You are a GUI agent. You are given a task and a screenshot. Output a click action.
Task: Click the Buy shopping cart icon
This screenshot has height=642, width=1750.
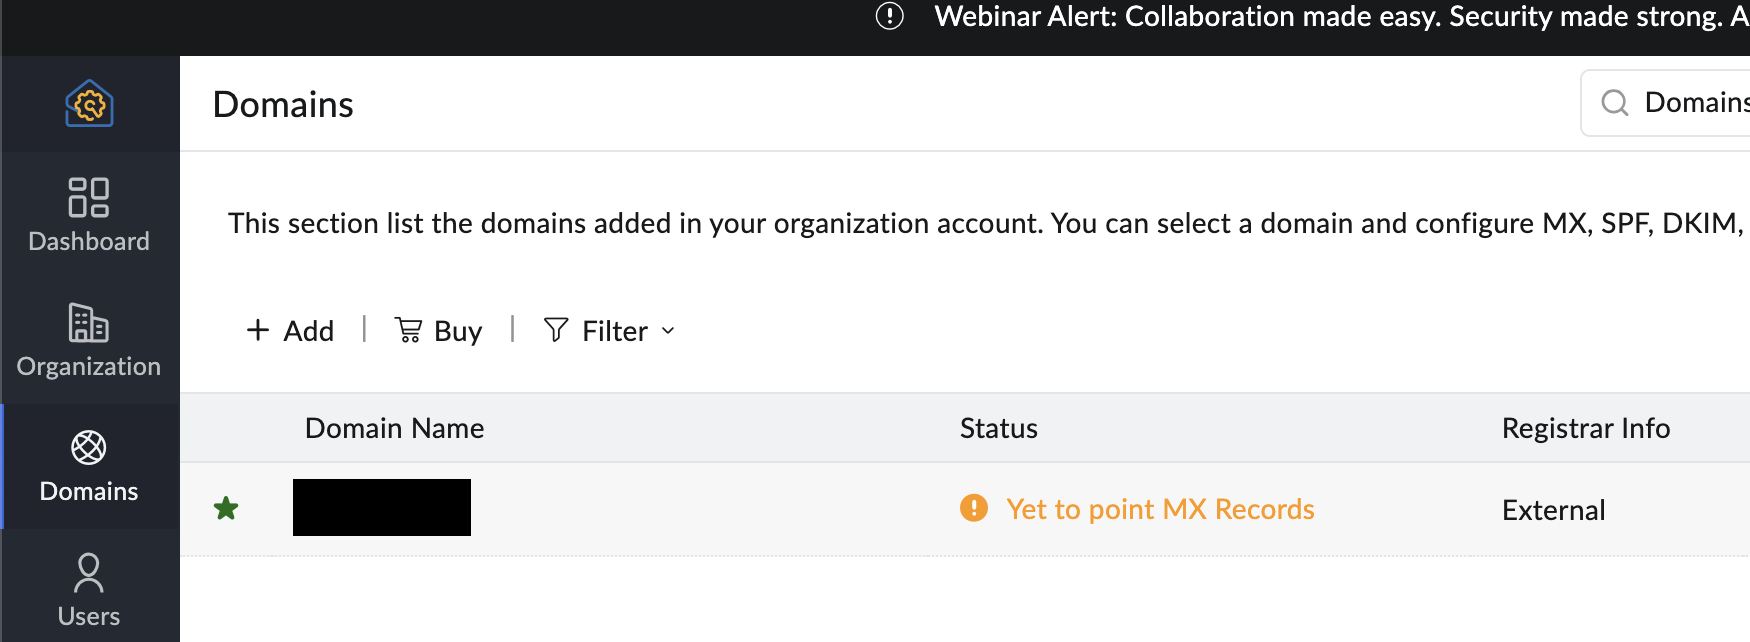point(408,330)
